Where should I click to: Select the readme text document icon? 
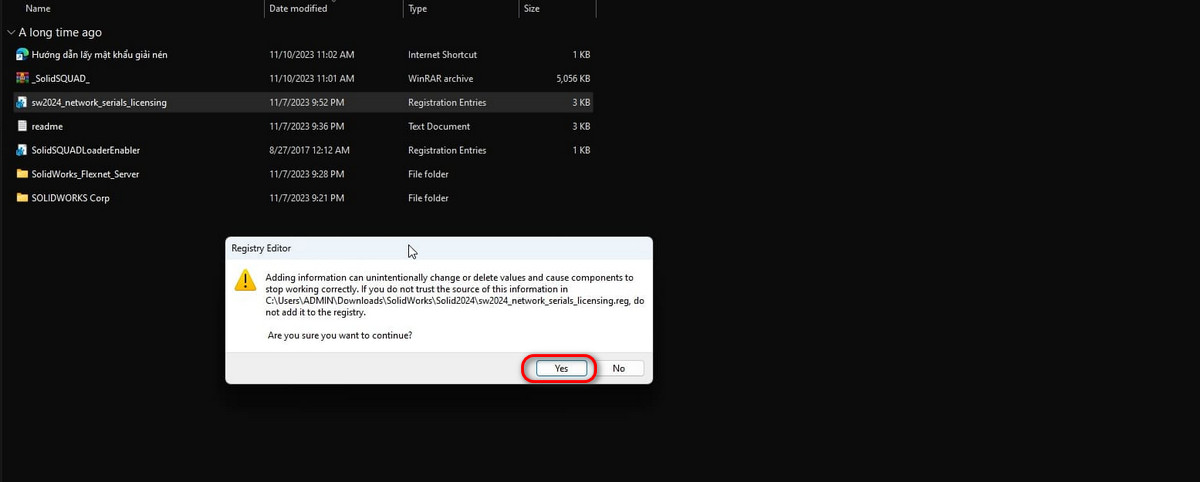tap(22, 126)
